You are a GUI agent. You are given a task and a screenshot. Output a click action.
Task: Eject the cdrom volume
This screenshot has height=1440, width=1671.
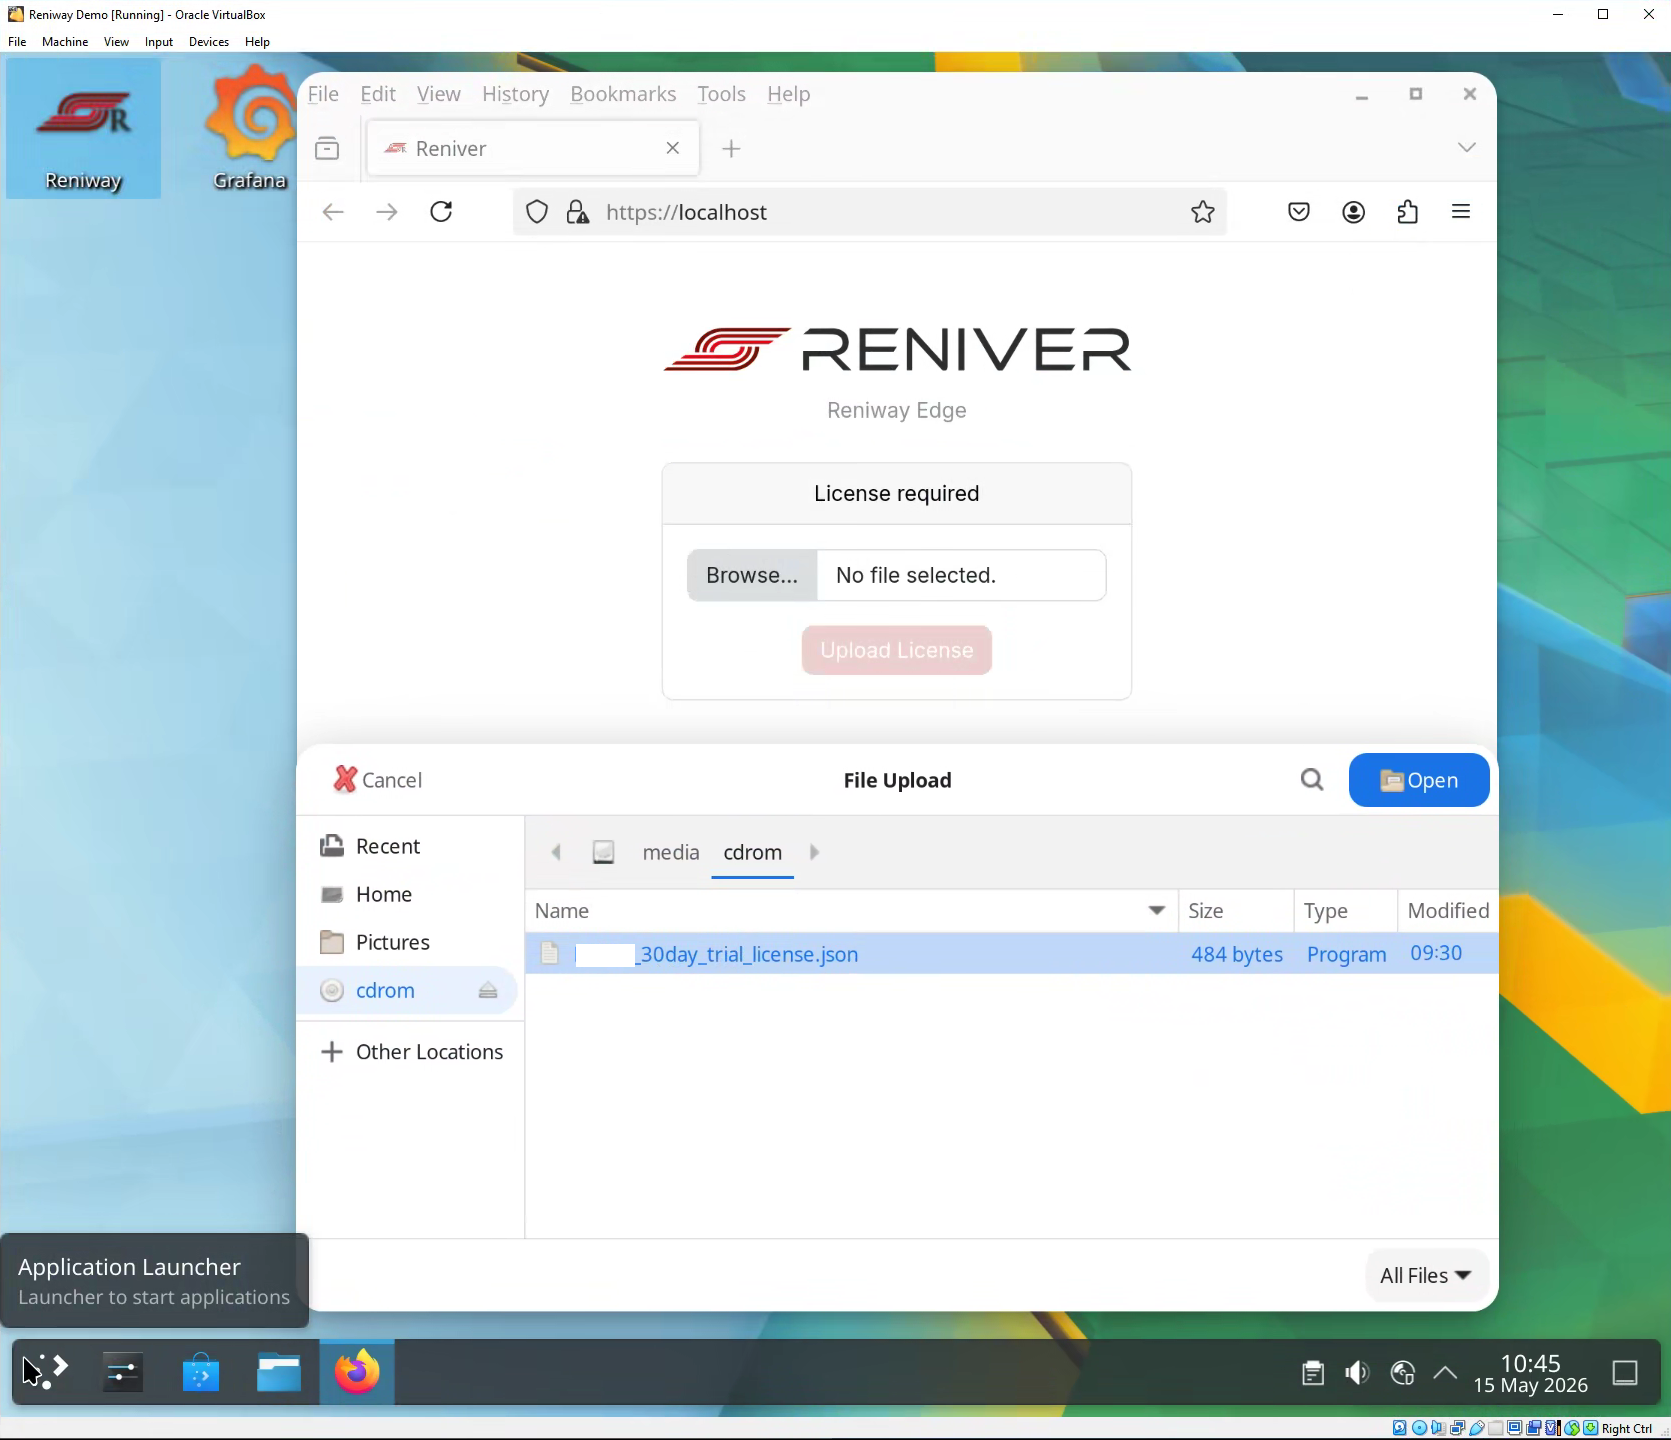488,990
